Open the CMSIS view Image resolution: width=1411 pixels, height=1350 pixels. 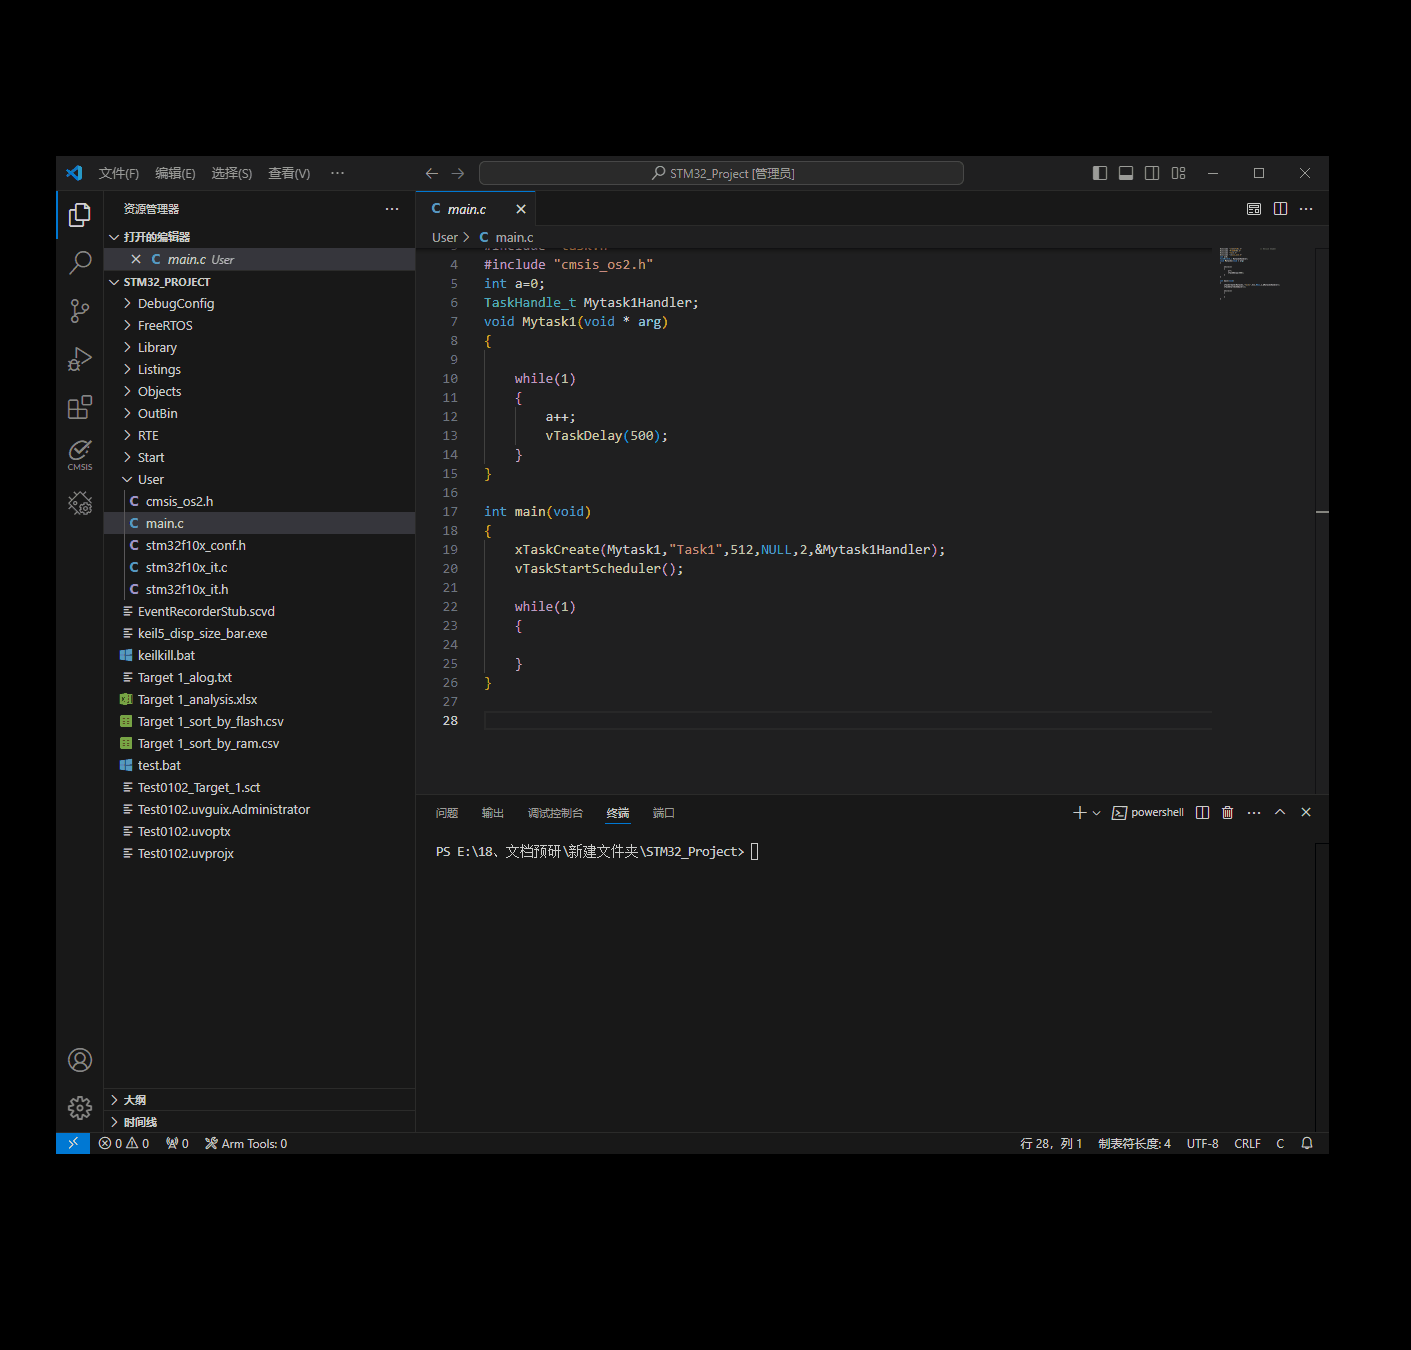(80, 454)
